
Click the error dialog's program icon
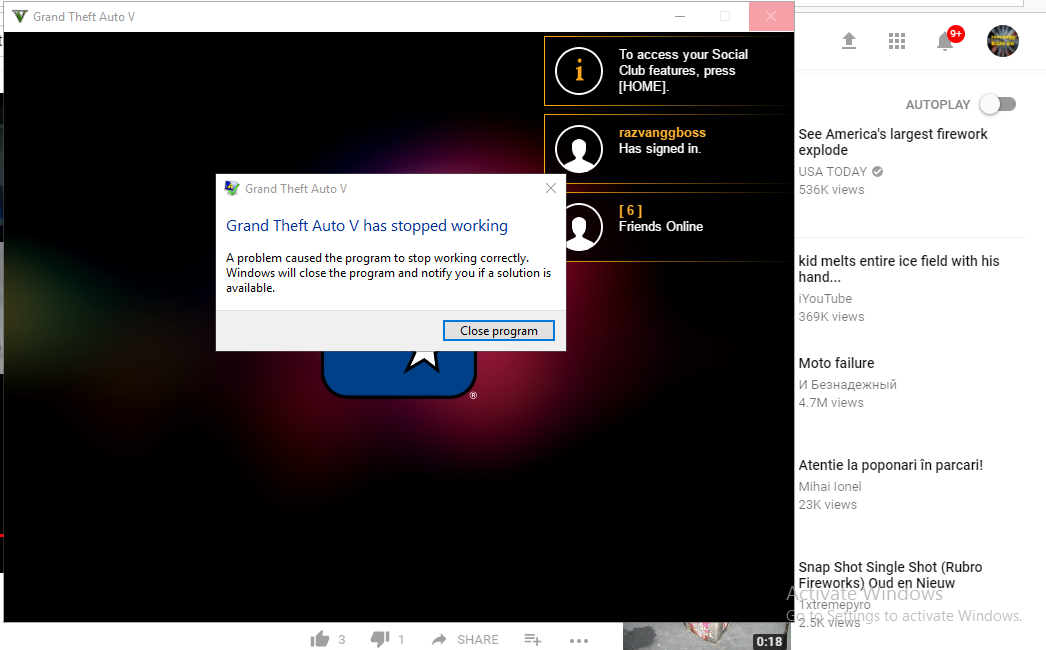click(x=232, y=188)
